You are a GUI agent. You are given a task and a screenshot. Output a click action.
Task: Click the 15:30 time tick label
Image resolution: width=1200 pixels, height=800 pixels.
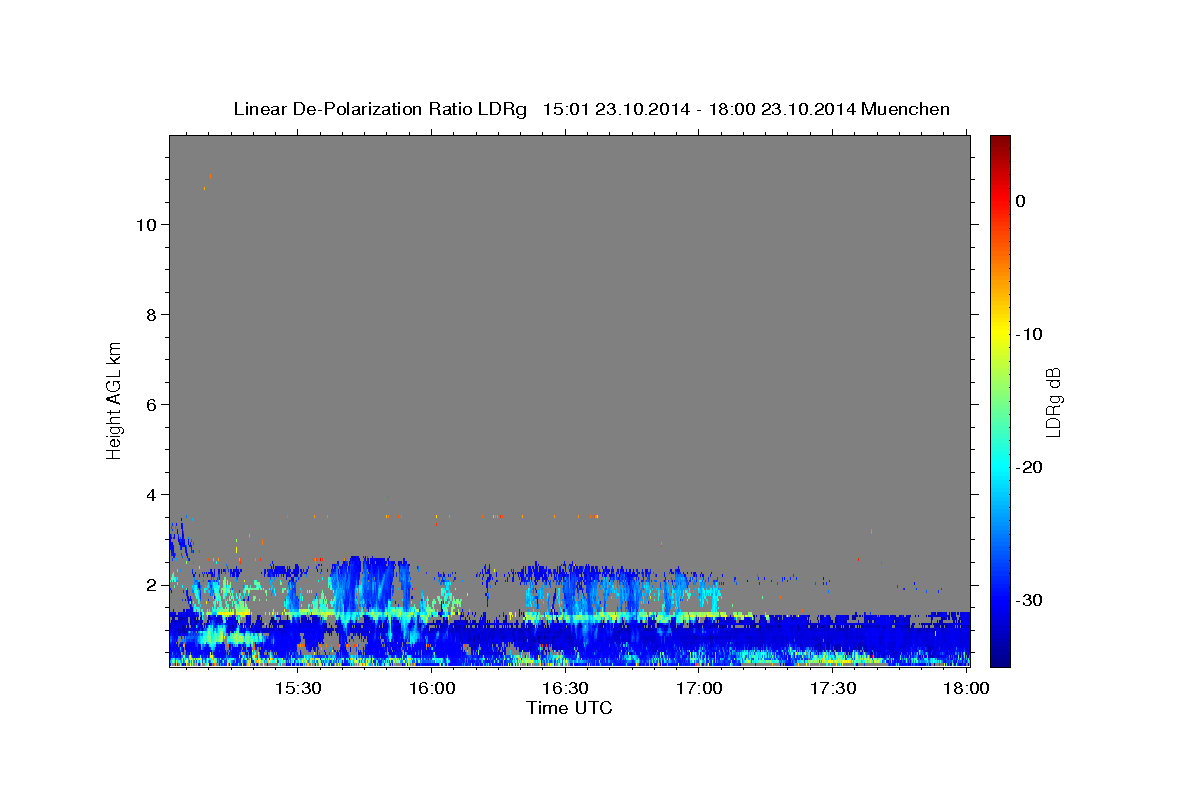click(x=298, y=689)
